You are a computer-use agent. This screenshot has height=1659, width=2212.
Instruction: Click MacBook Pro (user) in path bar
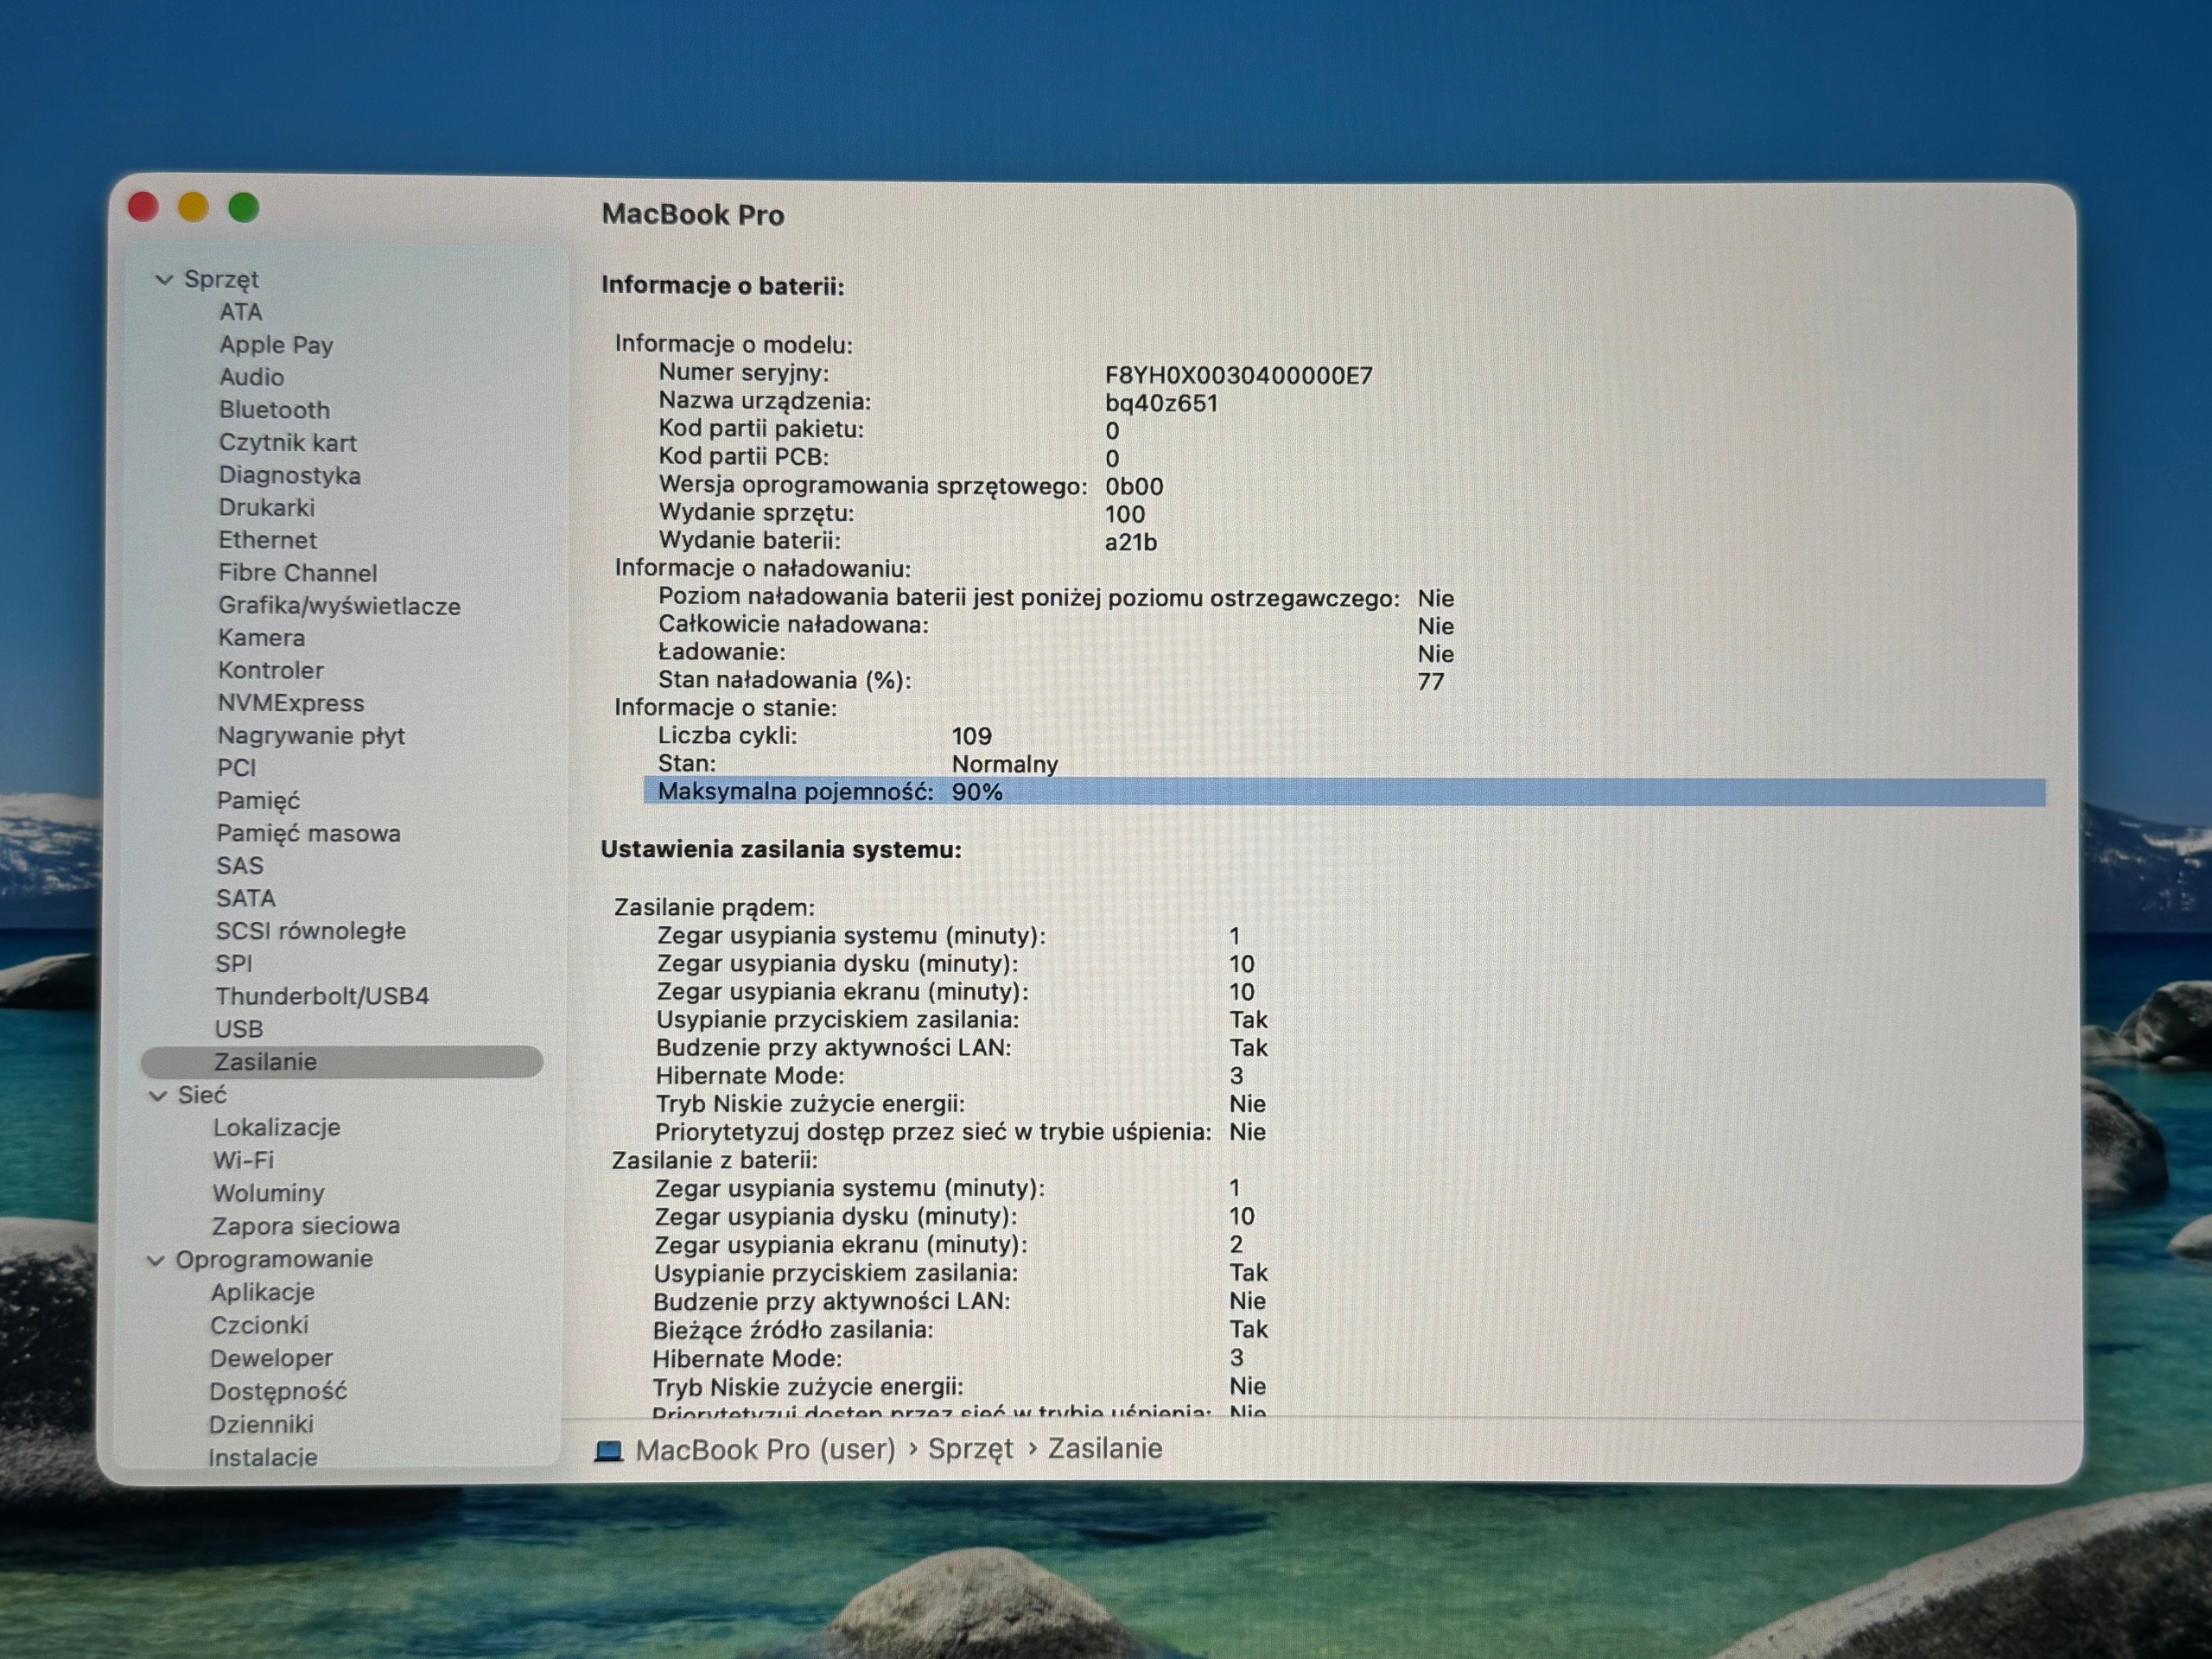pyautogui.click(x=765, y=1450)
